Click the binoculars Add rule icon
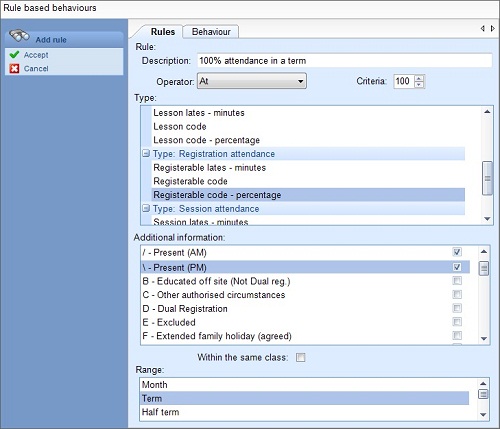This screenshot has width=500, height=429. [x=19, y=35]
